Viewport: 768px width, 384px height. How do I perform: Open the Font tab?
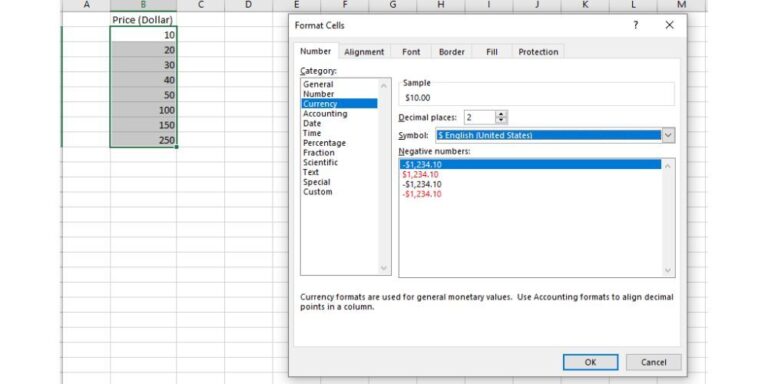point(411,52)
